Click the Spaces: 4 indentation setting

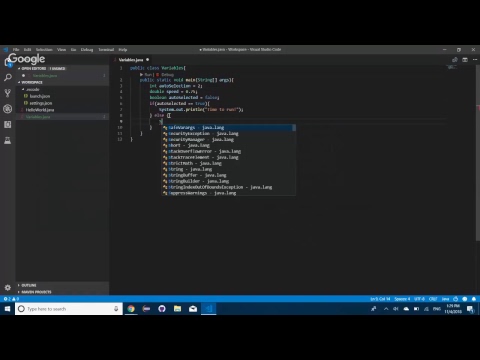[402, 299]
